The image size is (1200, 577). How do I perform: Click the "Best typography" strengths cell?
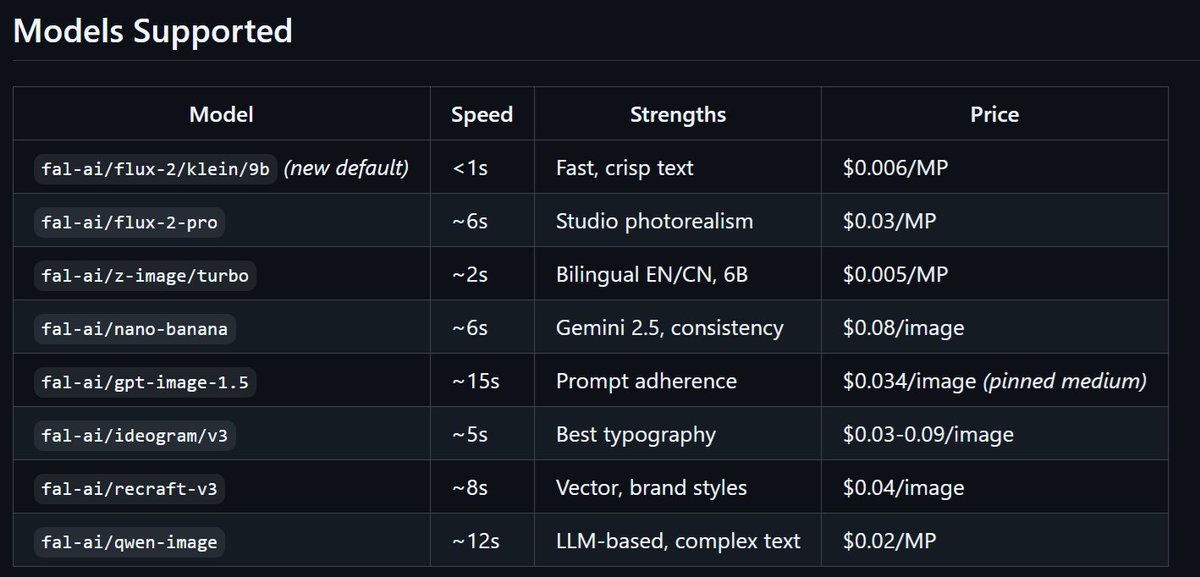pyautogui.click(x=636, y=434)
